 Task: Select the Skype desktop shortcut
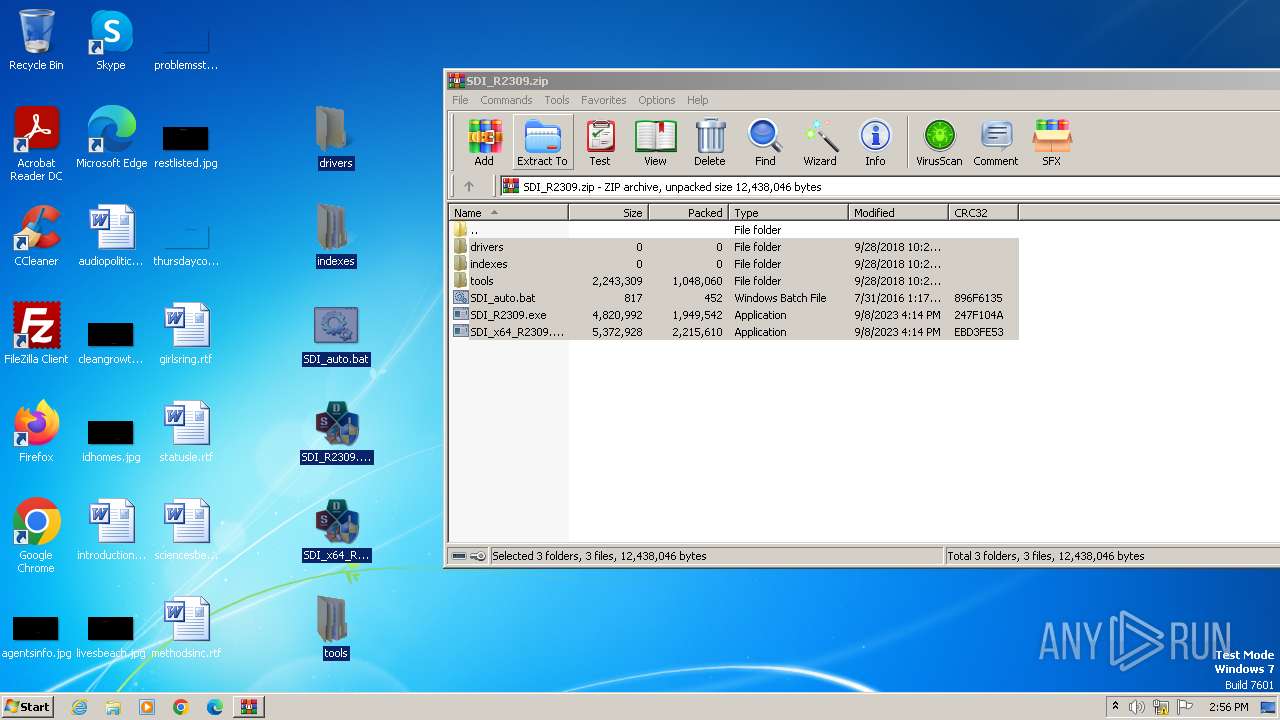(110, 40)
